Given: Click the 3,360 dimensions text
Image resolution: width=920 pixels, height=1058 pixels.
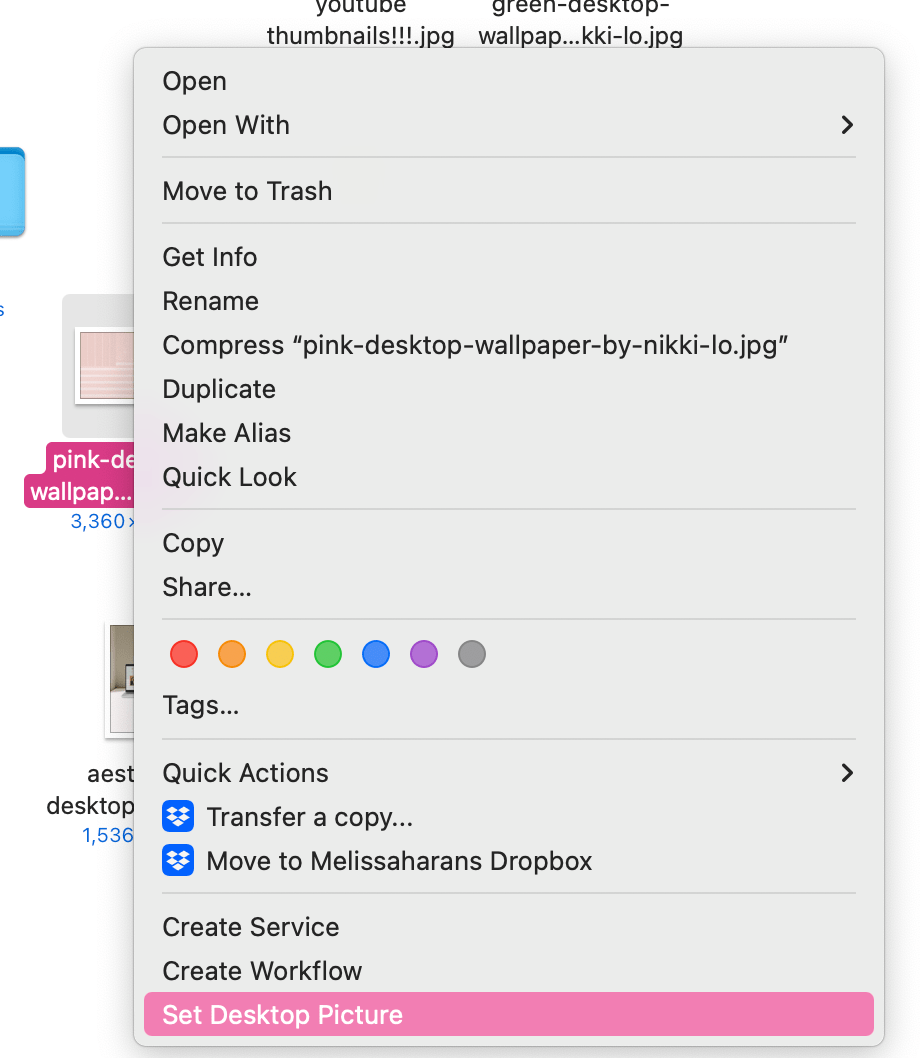Looking at the screenshot, I should (103, 522).
